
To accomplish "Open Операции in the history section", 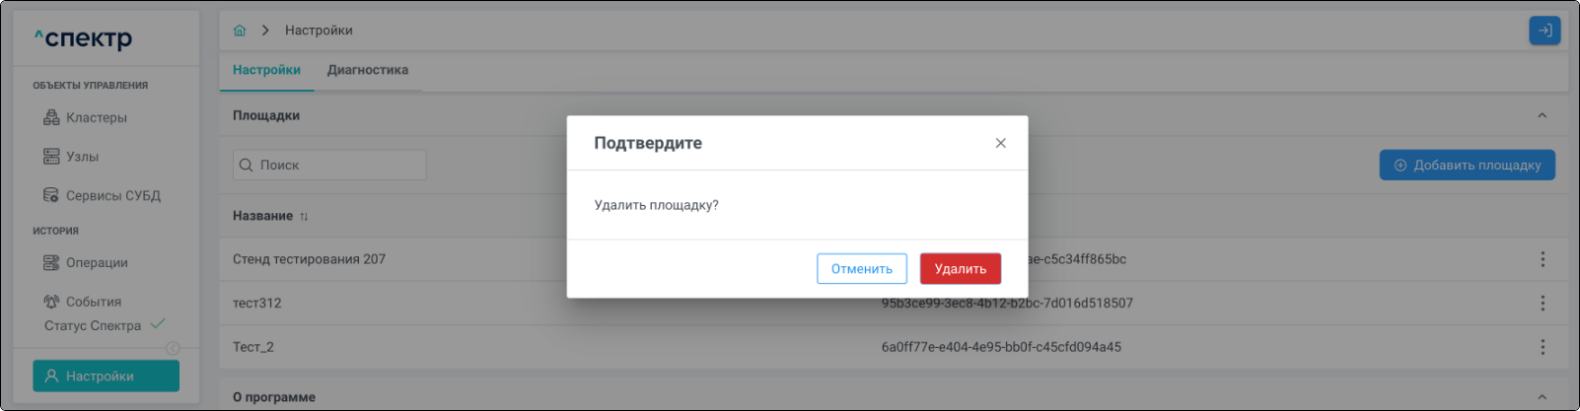I will tap(96, 262).
